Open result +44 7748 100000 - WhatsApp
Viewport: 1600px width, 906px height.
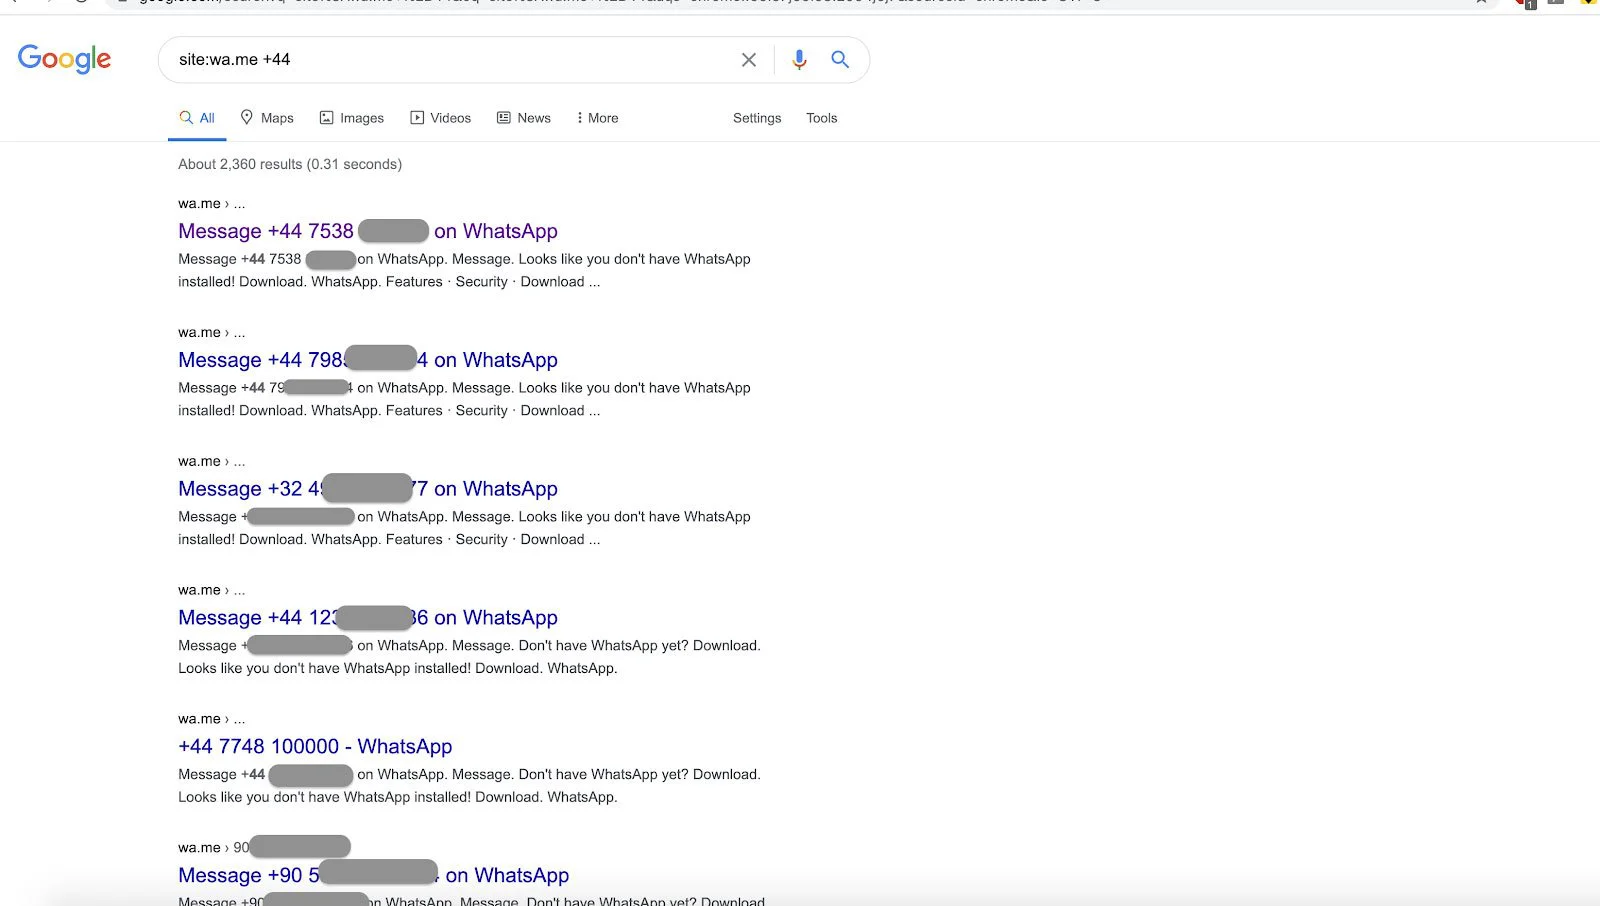pos(315,747)
